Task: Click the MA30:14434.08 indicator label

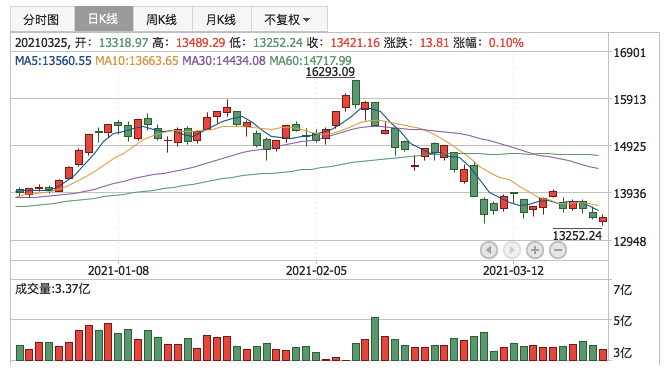Action: pos(224,61)
